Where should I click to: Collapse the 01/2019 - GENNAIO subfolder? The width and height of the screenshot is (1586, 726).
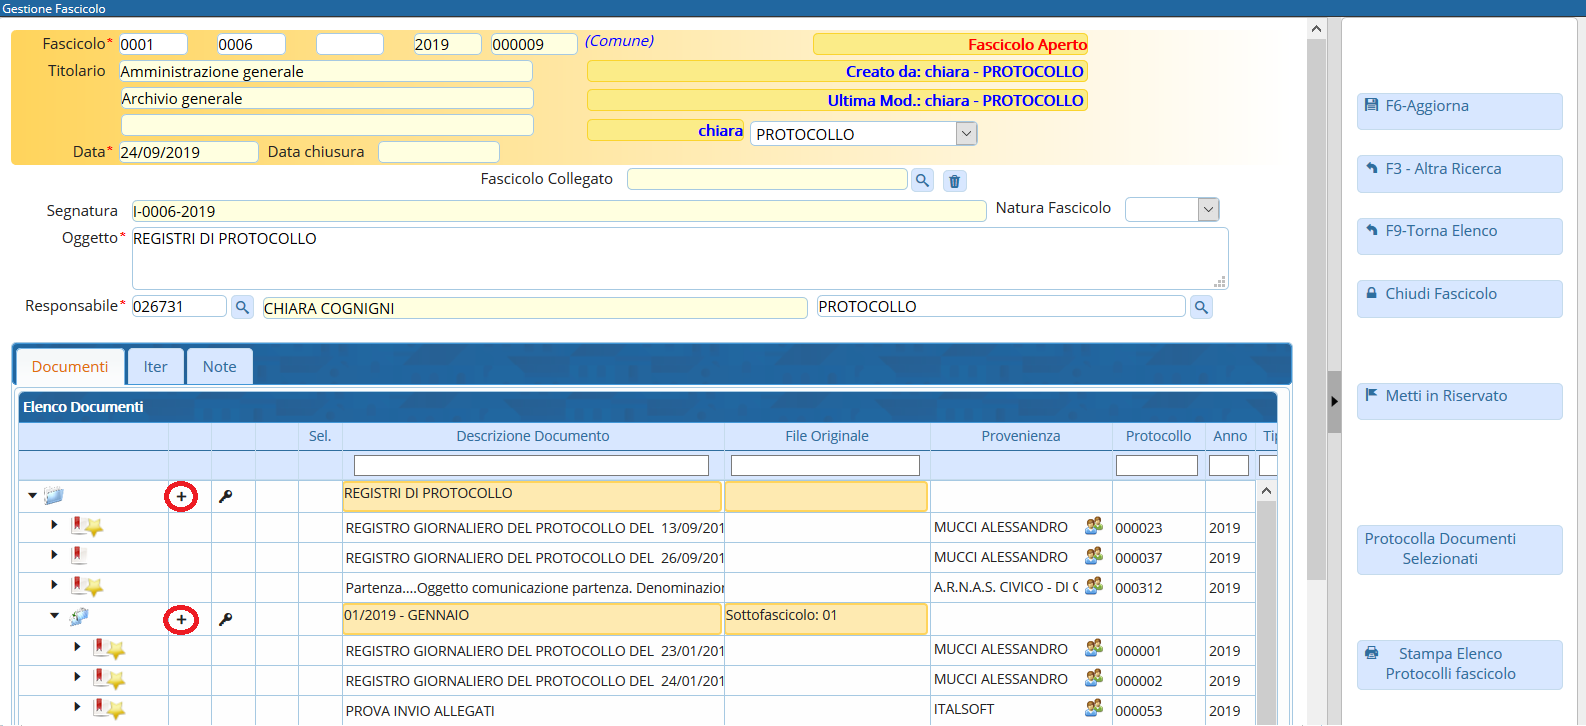(55, 616)
